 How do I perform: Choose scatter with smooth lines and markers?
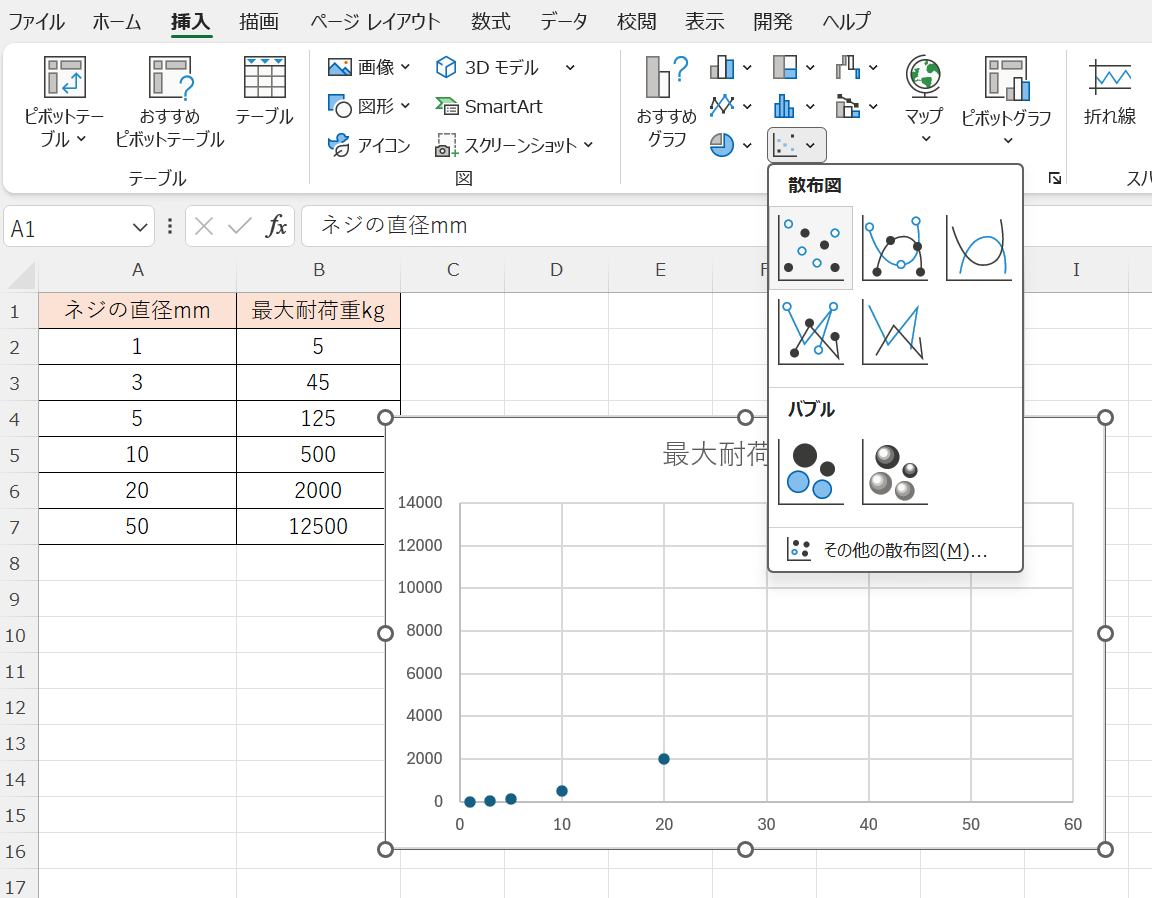pyautogui.click(x=895, y=248)
